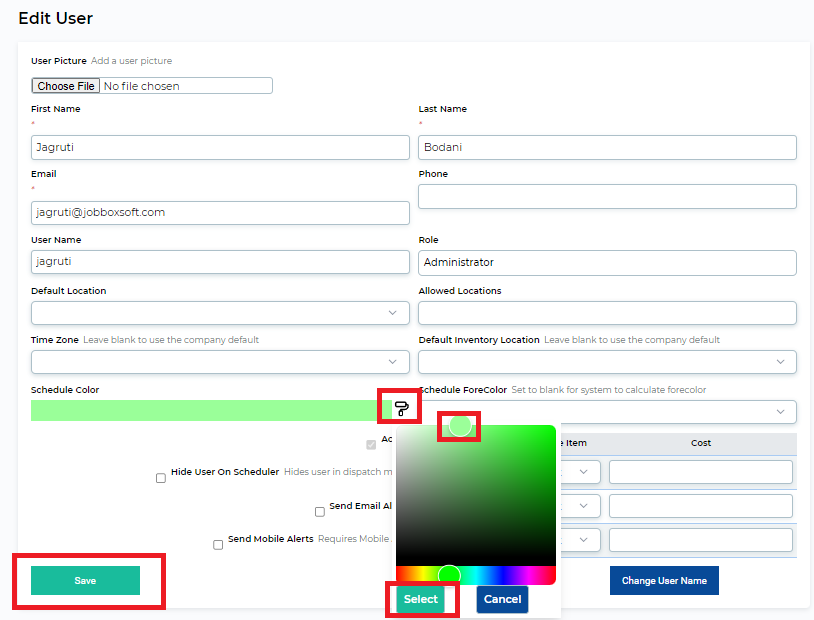
Task: Toggle the grayed Active checkbox
Action: coord(371,444)
